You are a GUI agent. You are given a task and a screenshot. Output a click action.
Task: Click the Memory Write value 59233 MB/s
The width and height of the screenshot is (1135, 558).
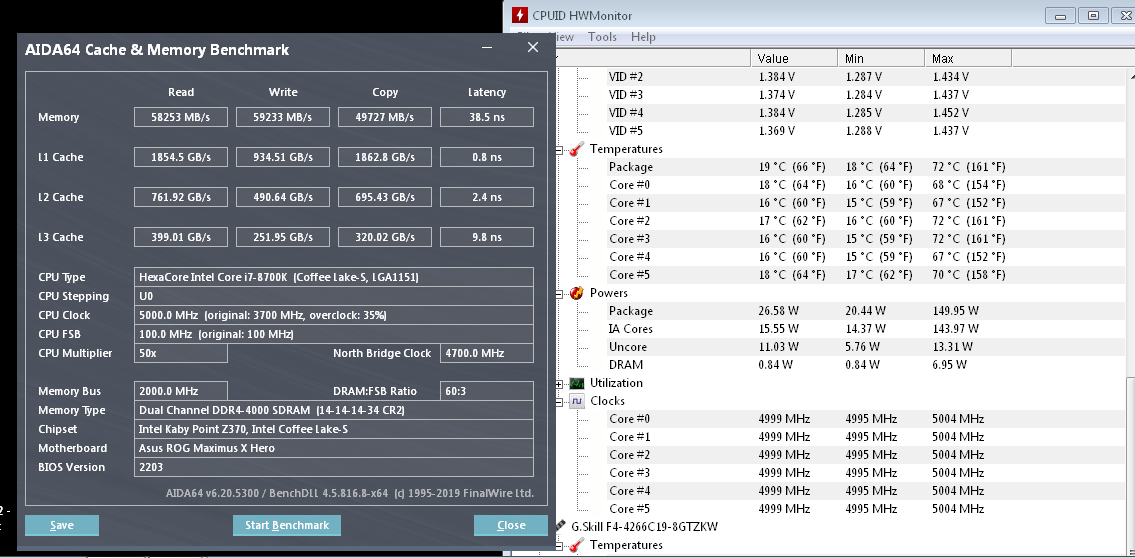[x=283, y=117]
